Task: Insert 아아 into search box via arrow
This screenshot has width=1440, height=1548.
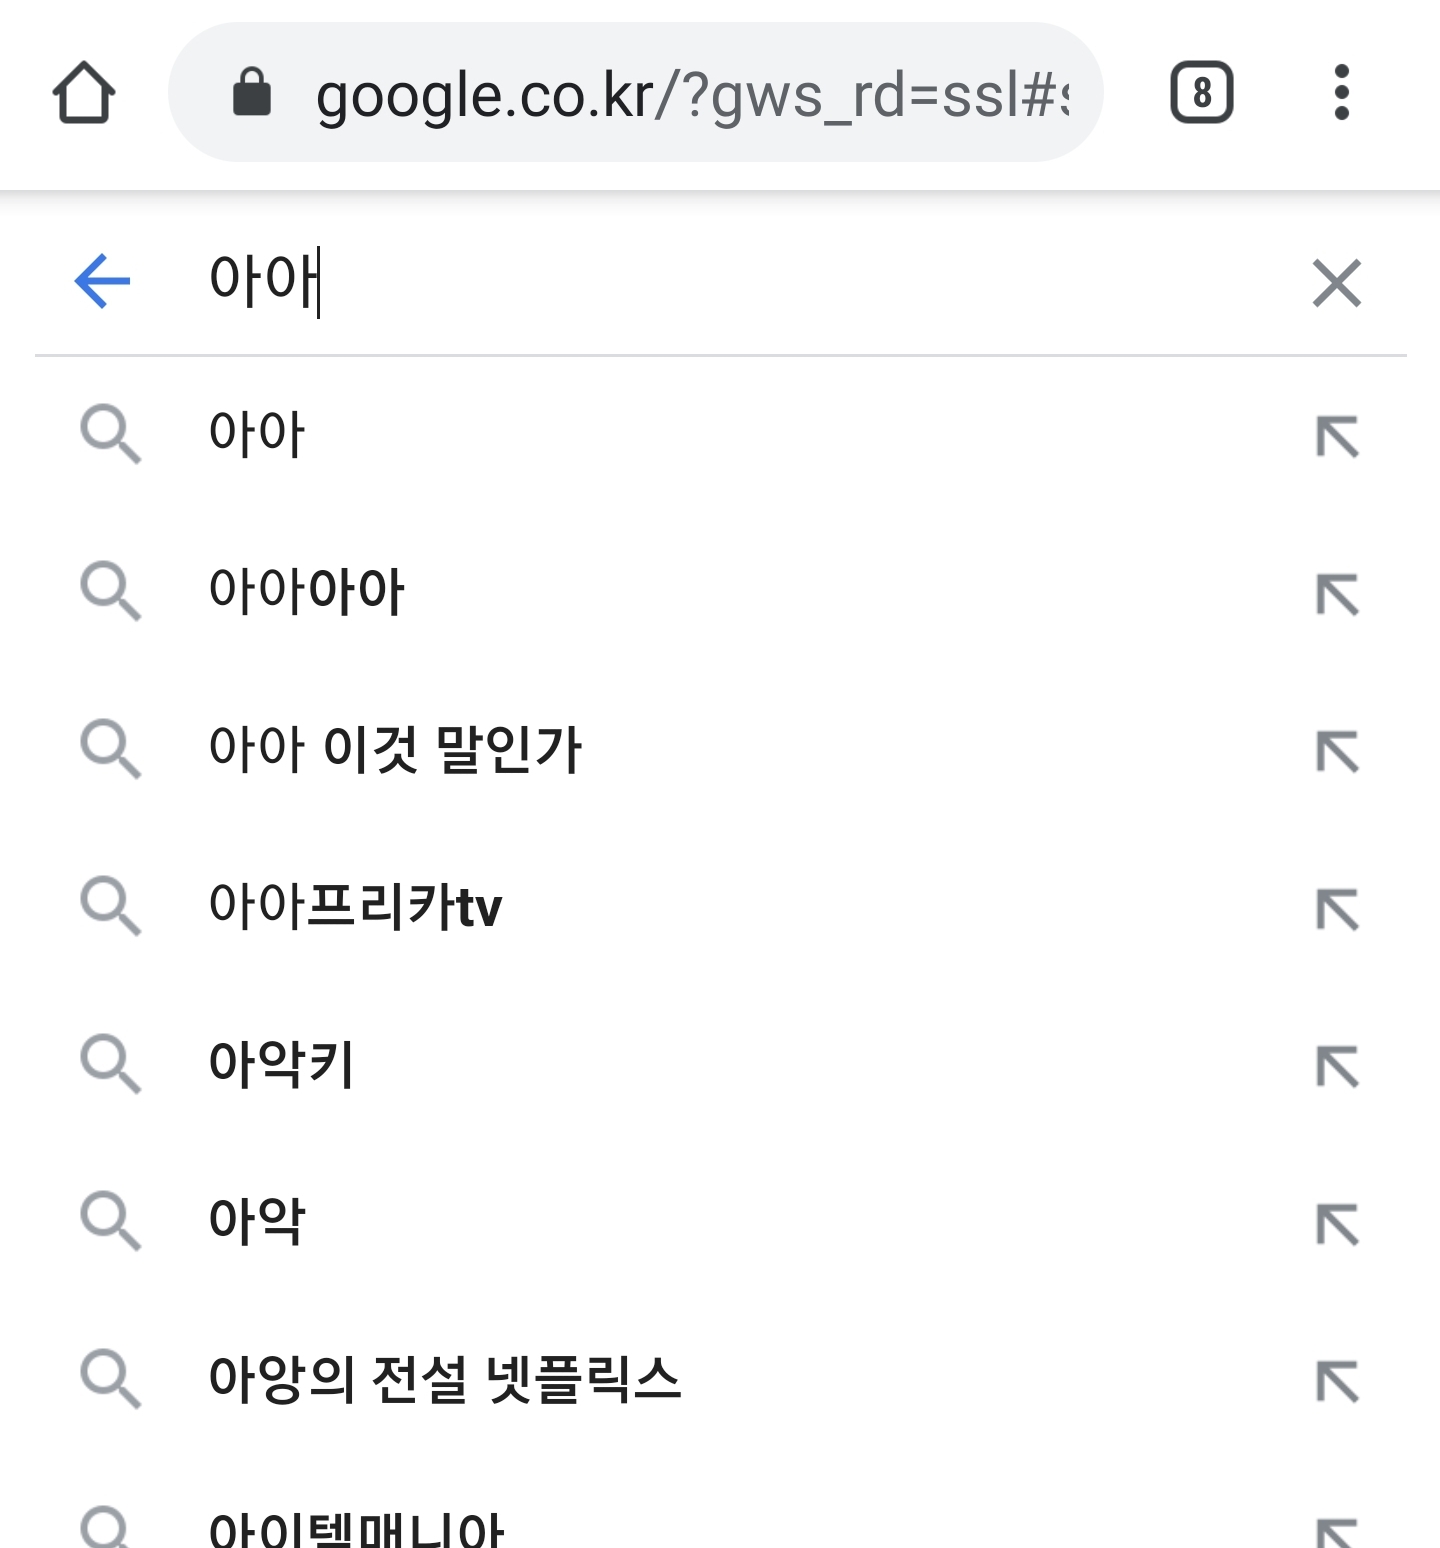Action: click(x=1337, y=437)
